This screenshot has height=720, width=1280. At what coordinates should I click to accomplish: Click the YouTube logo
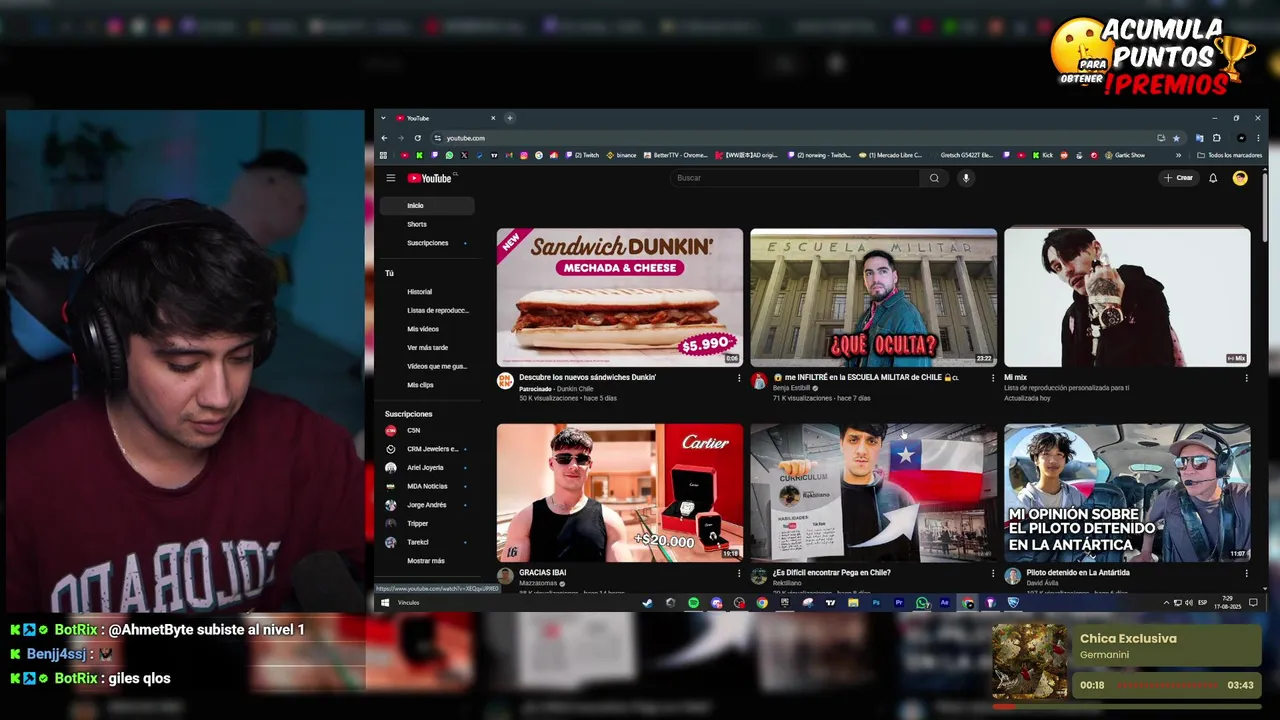coord(430,178)
